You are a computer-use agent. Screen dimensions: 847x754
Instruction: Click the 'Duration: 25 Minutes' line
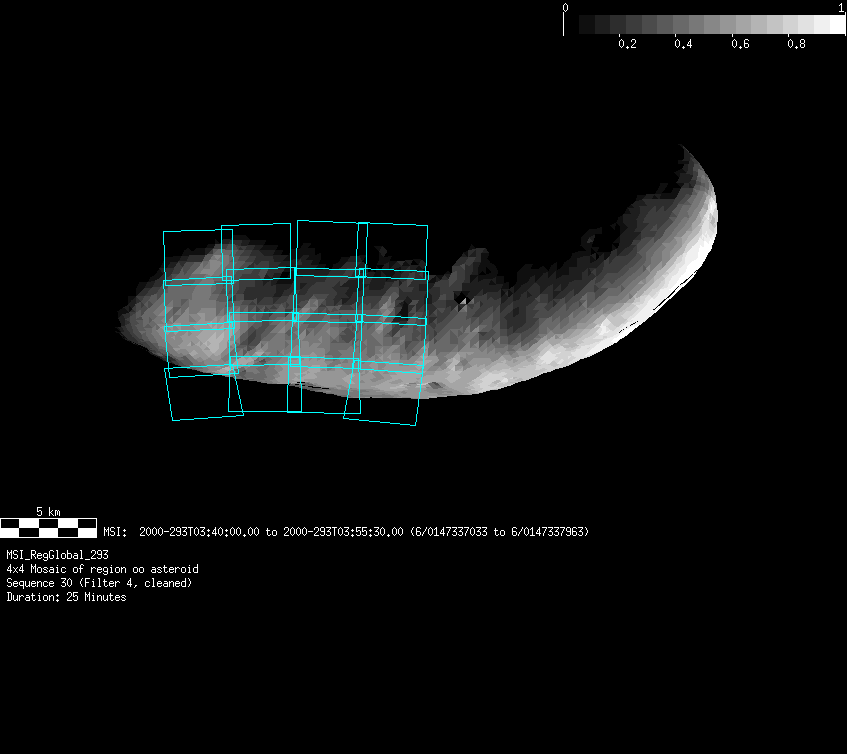[66, 597]
